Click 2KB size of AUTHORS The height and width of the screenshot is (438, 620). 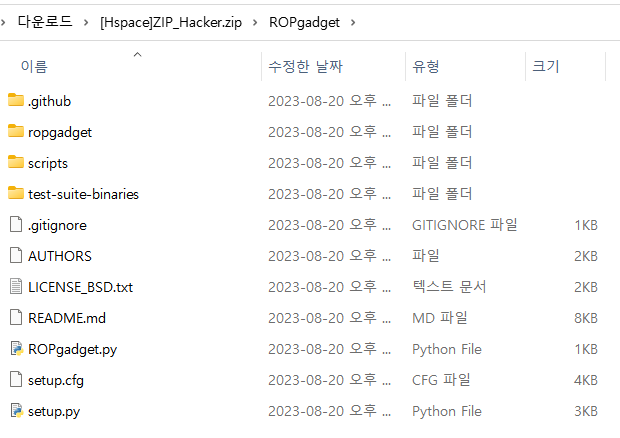coord(586,256)
